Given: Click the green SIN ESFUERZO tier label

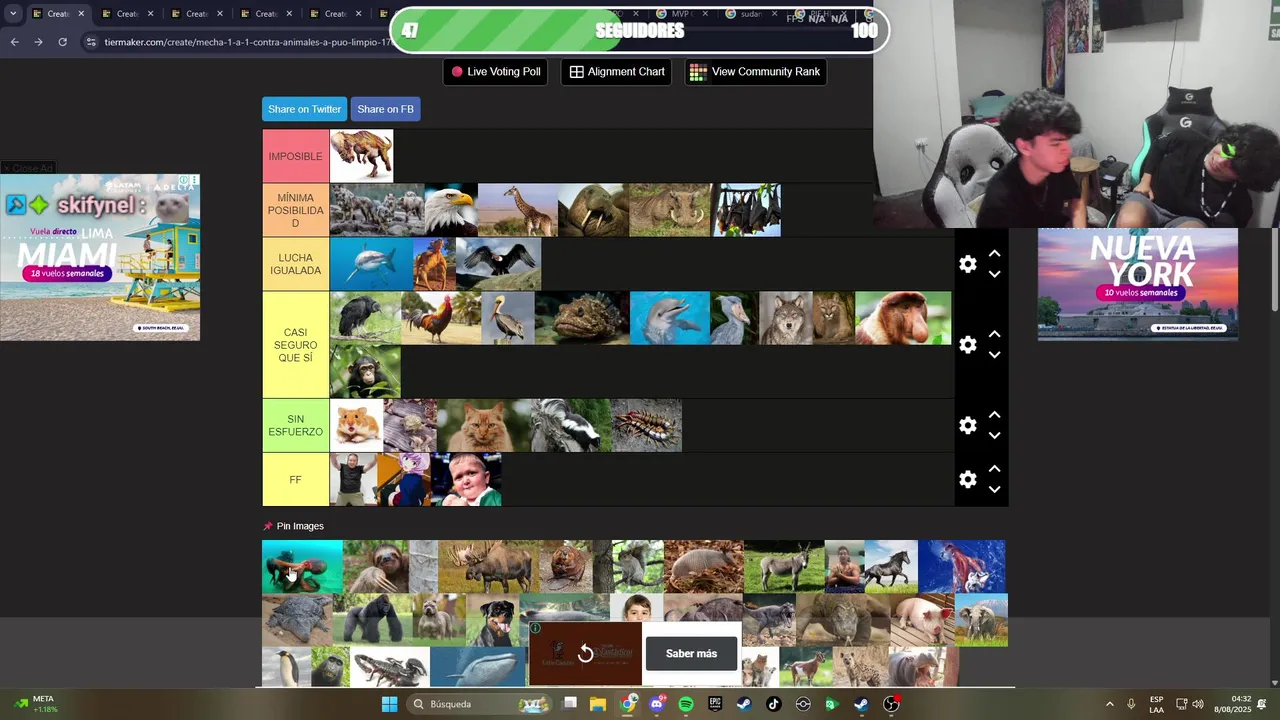Looking at the screenshot, I should (x=295, y=426).
